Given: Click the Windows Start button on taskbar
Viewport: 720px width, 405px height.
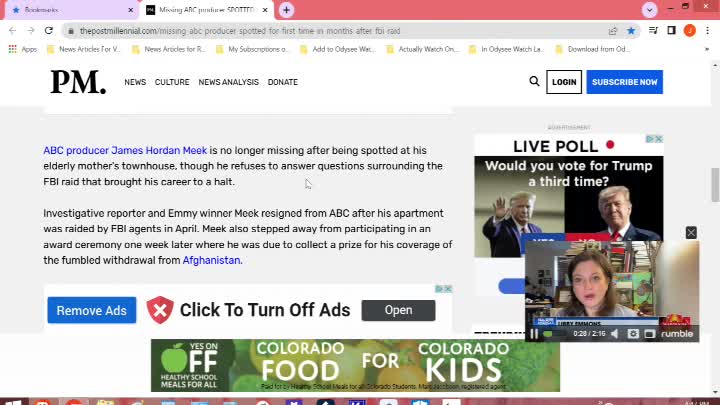Looking at the screenshot, I should 13,402.
